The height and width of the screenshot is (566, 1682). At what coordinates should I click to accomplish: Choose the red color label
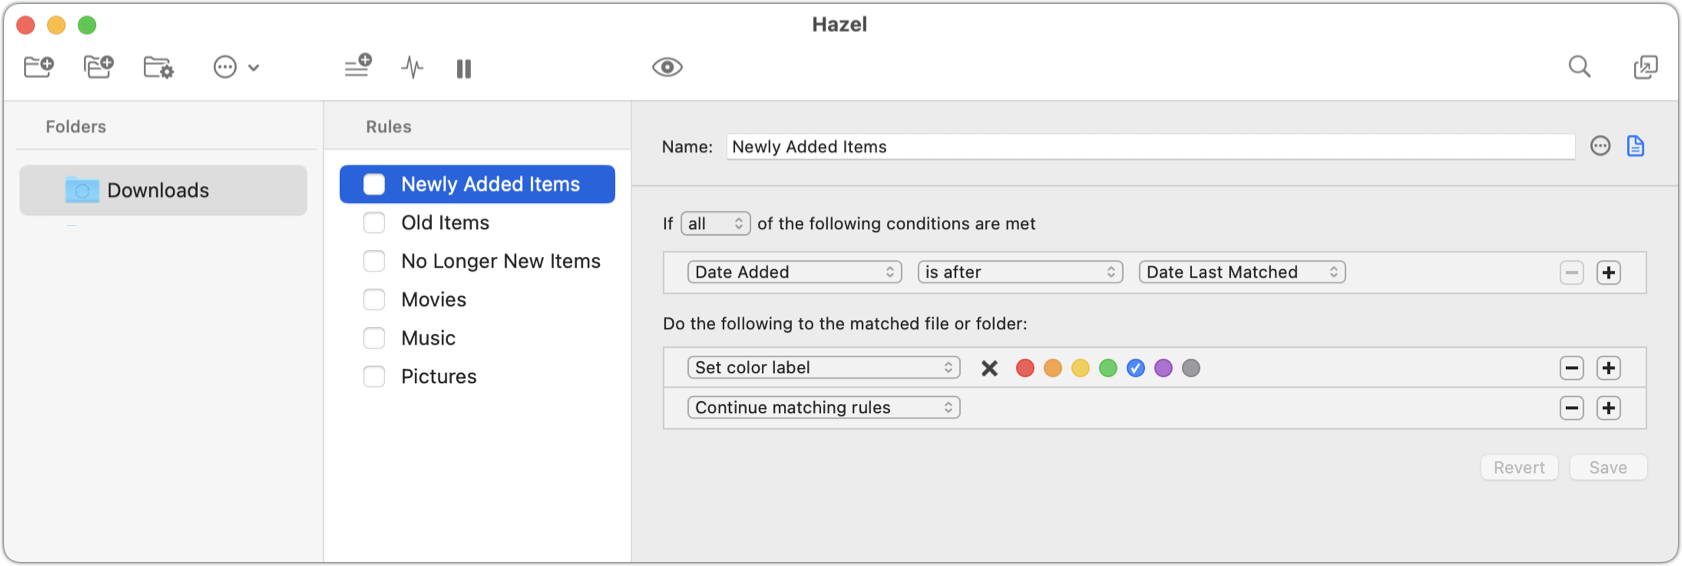[1025, 368]
